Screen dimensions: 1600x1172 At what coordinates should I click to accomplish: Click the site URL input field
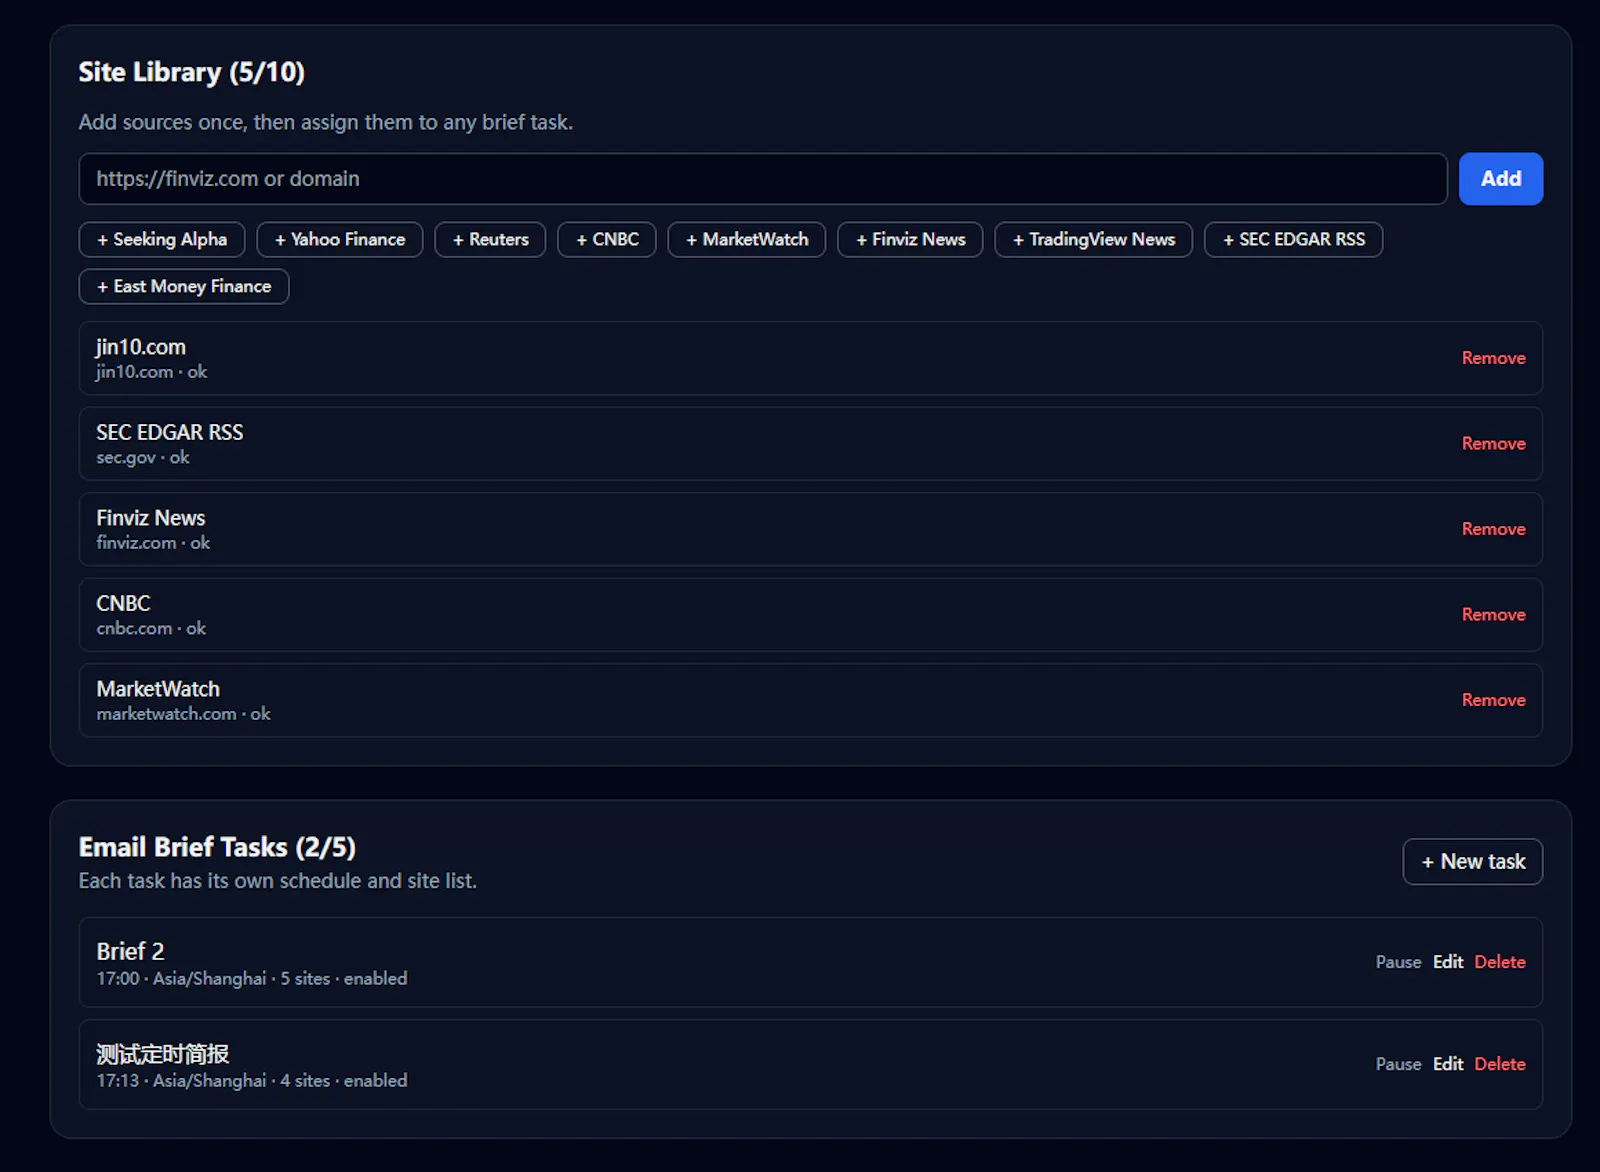(762, 179)
